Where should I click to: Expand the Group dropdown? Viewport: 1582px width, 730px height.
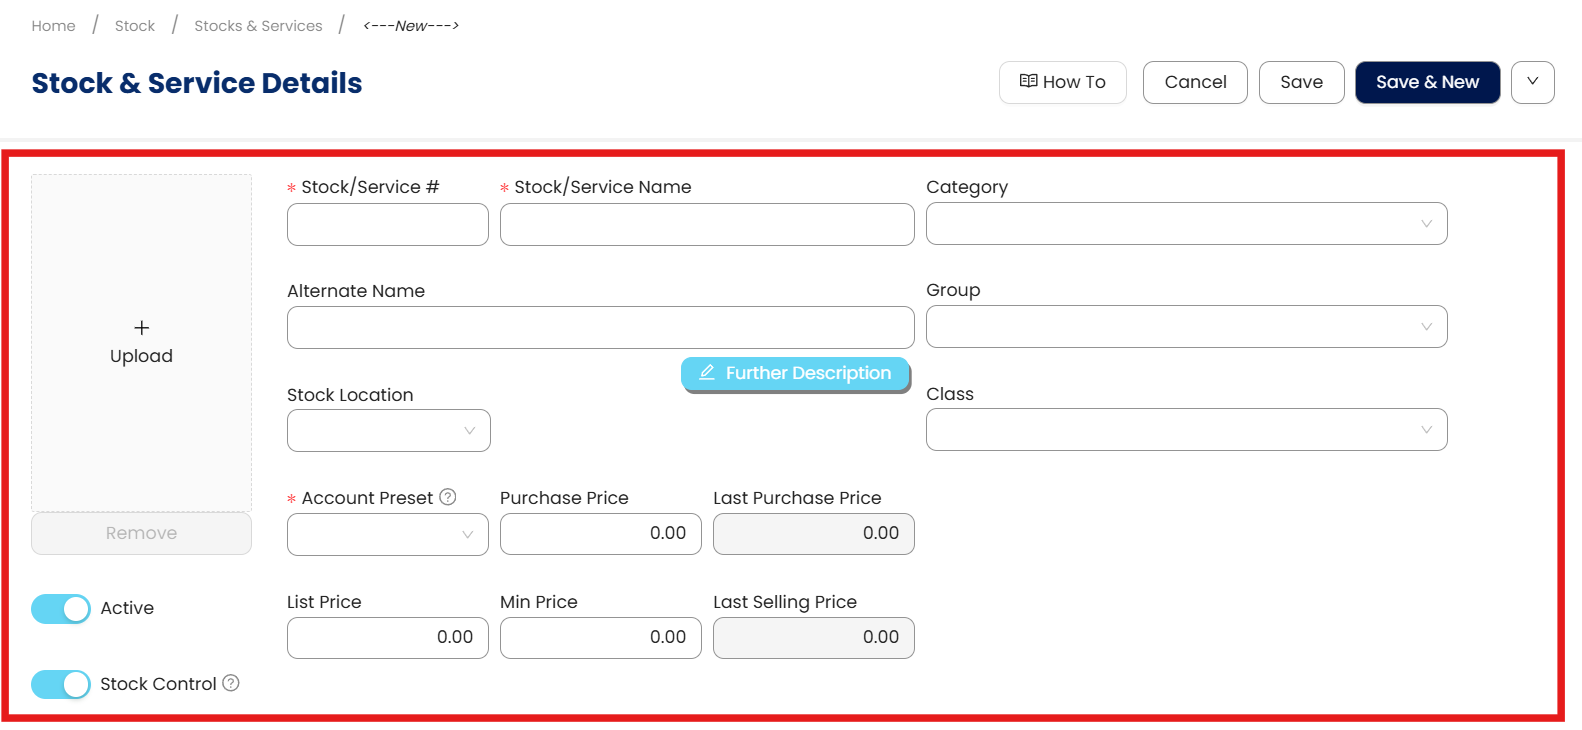1186,327
